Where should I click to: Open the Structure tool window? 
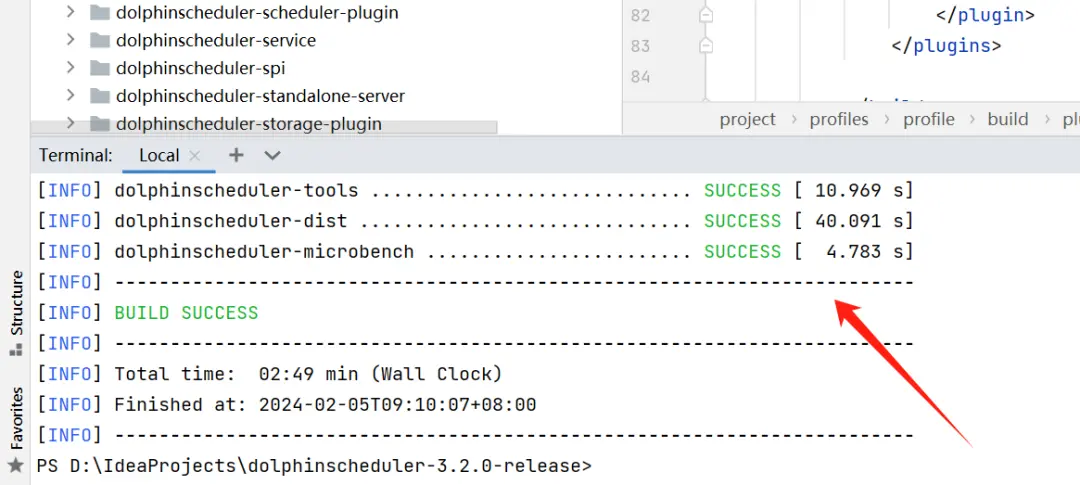pyautogui.click(x=16, y=302)
